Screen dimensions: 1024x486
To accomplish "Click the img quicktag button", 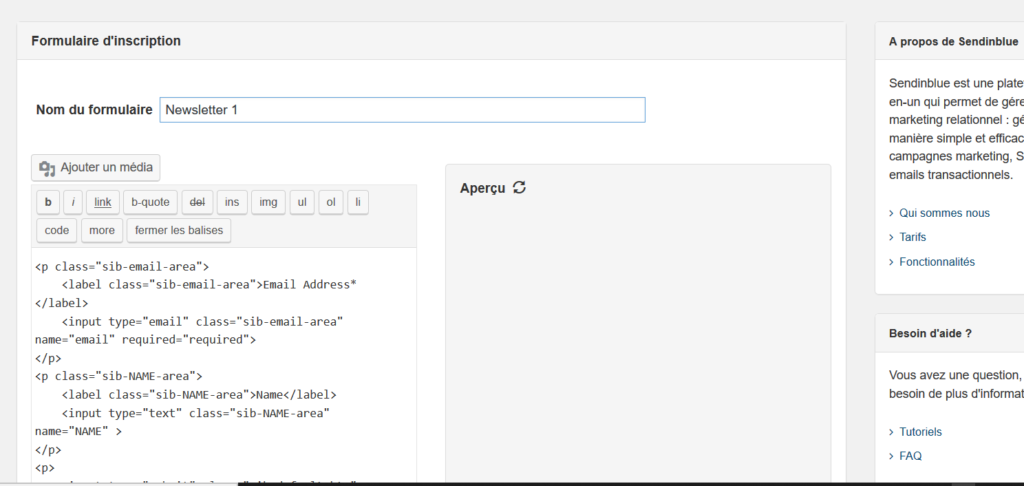I will 268,202.
